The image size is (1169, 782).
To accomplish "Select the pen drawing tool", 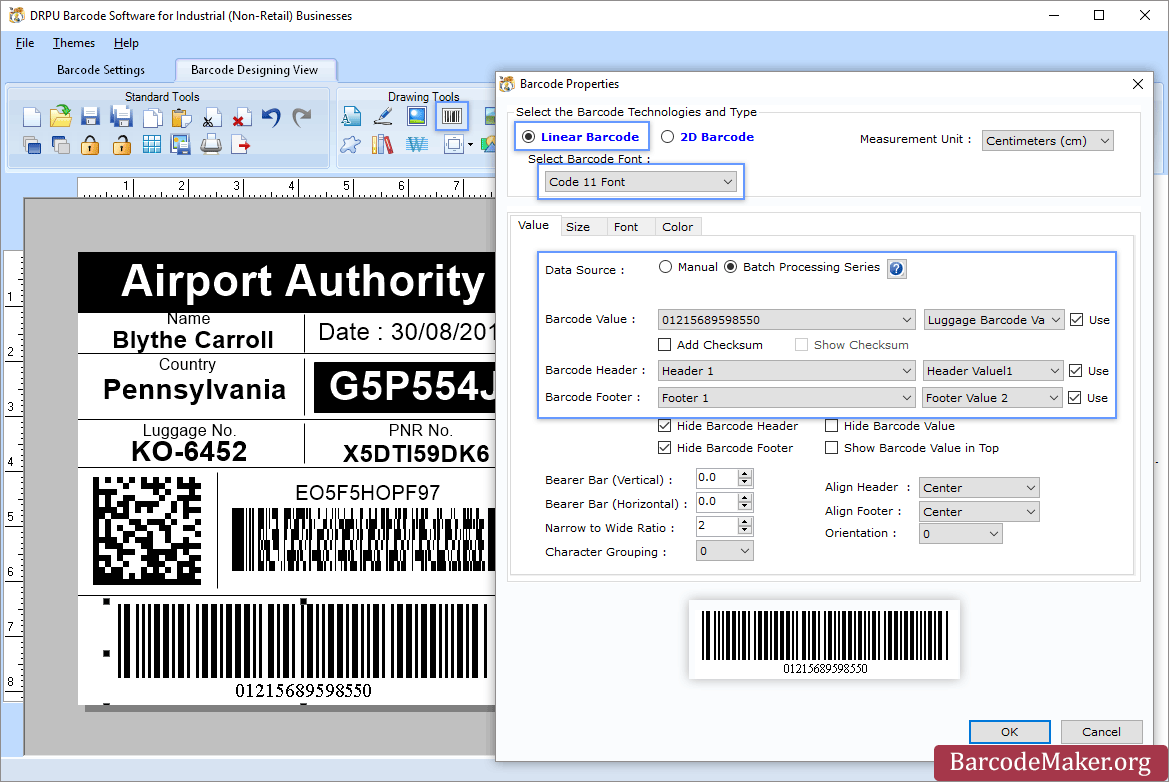I will [383, 116].
